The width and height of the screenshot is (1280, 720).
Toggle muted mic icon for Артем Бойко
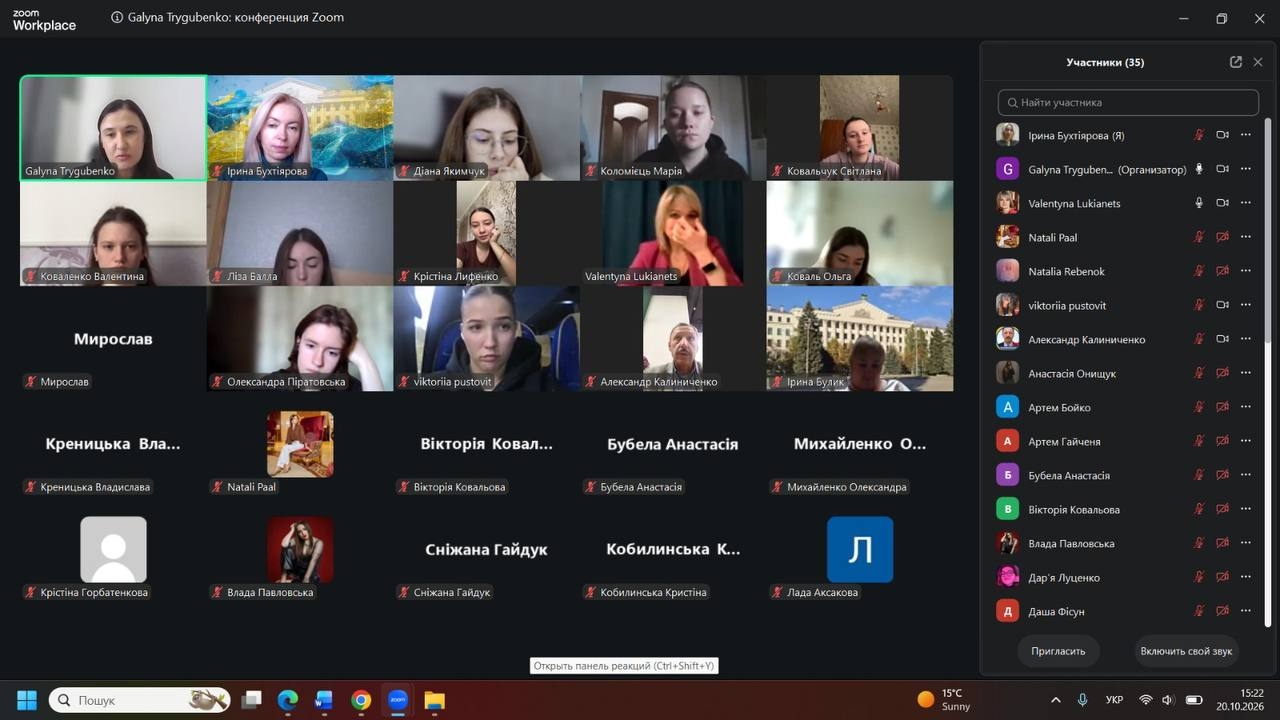1199,407
